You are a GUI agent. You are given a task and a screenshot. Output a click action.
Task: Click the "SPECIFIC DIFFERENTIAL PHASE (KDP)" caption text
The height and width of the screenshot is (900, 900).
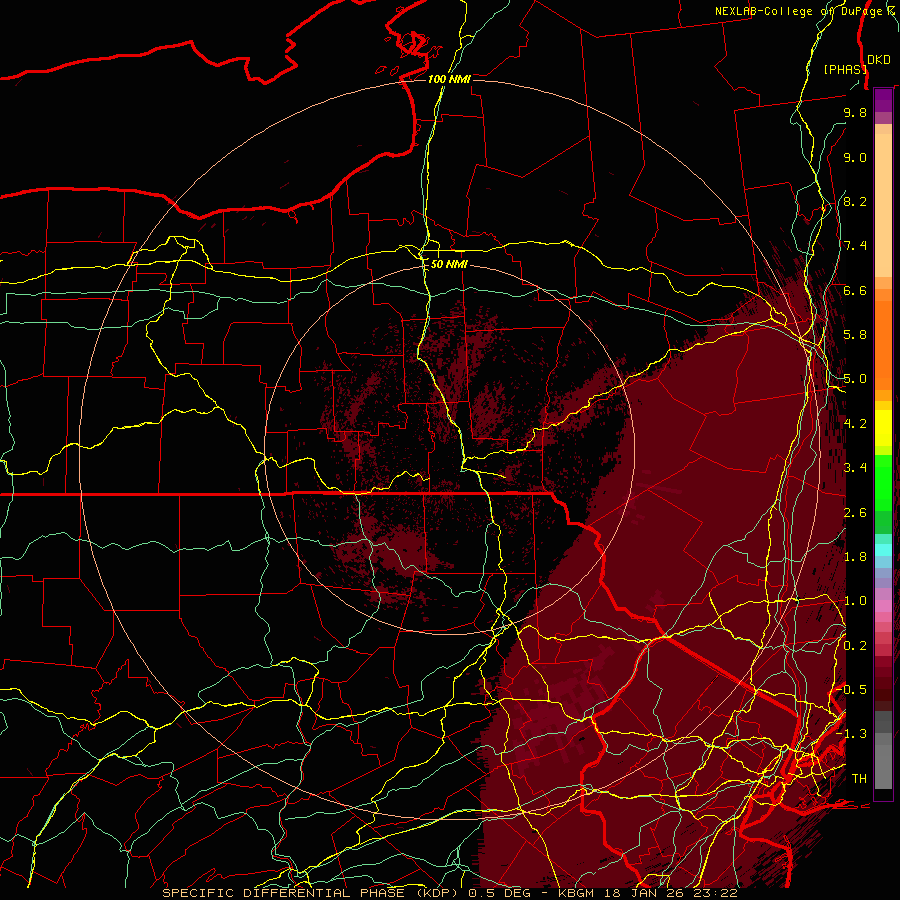click(x=313, y=893)
